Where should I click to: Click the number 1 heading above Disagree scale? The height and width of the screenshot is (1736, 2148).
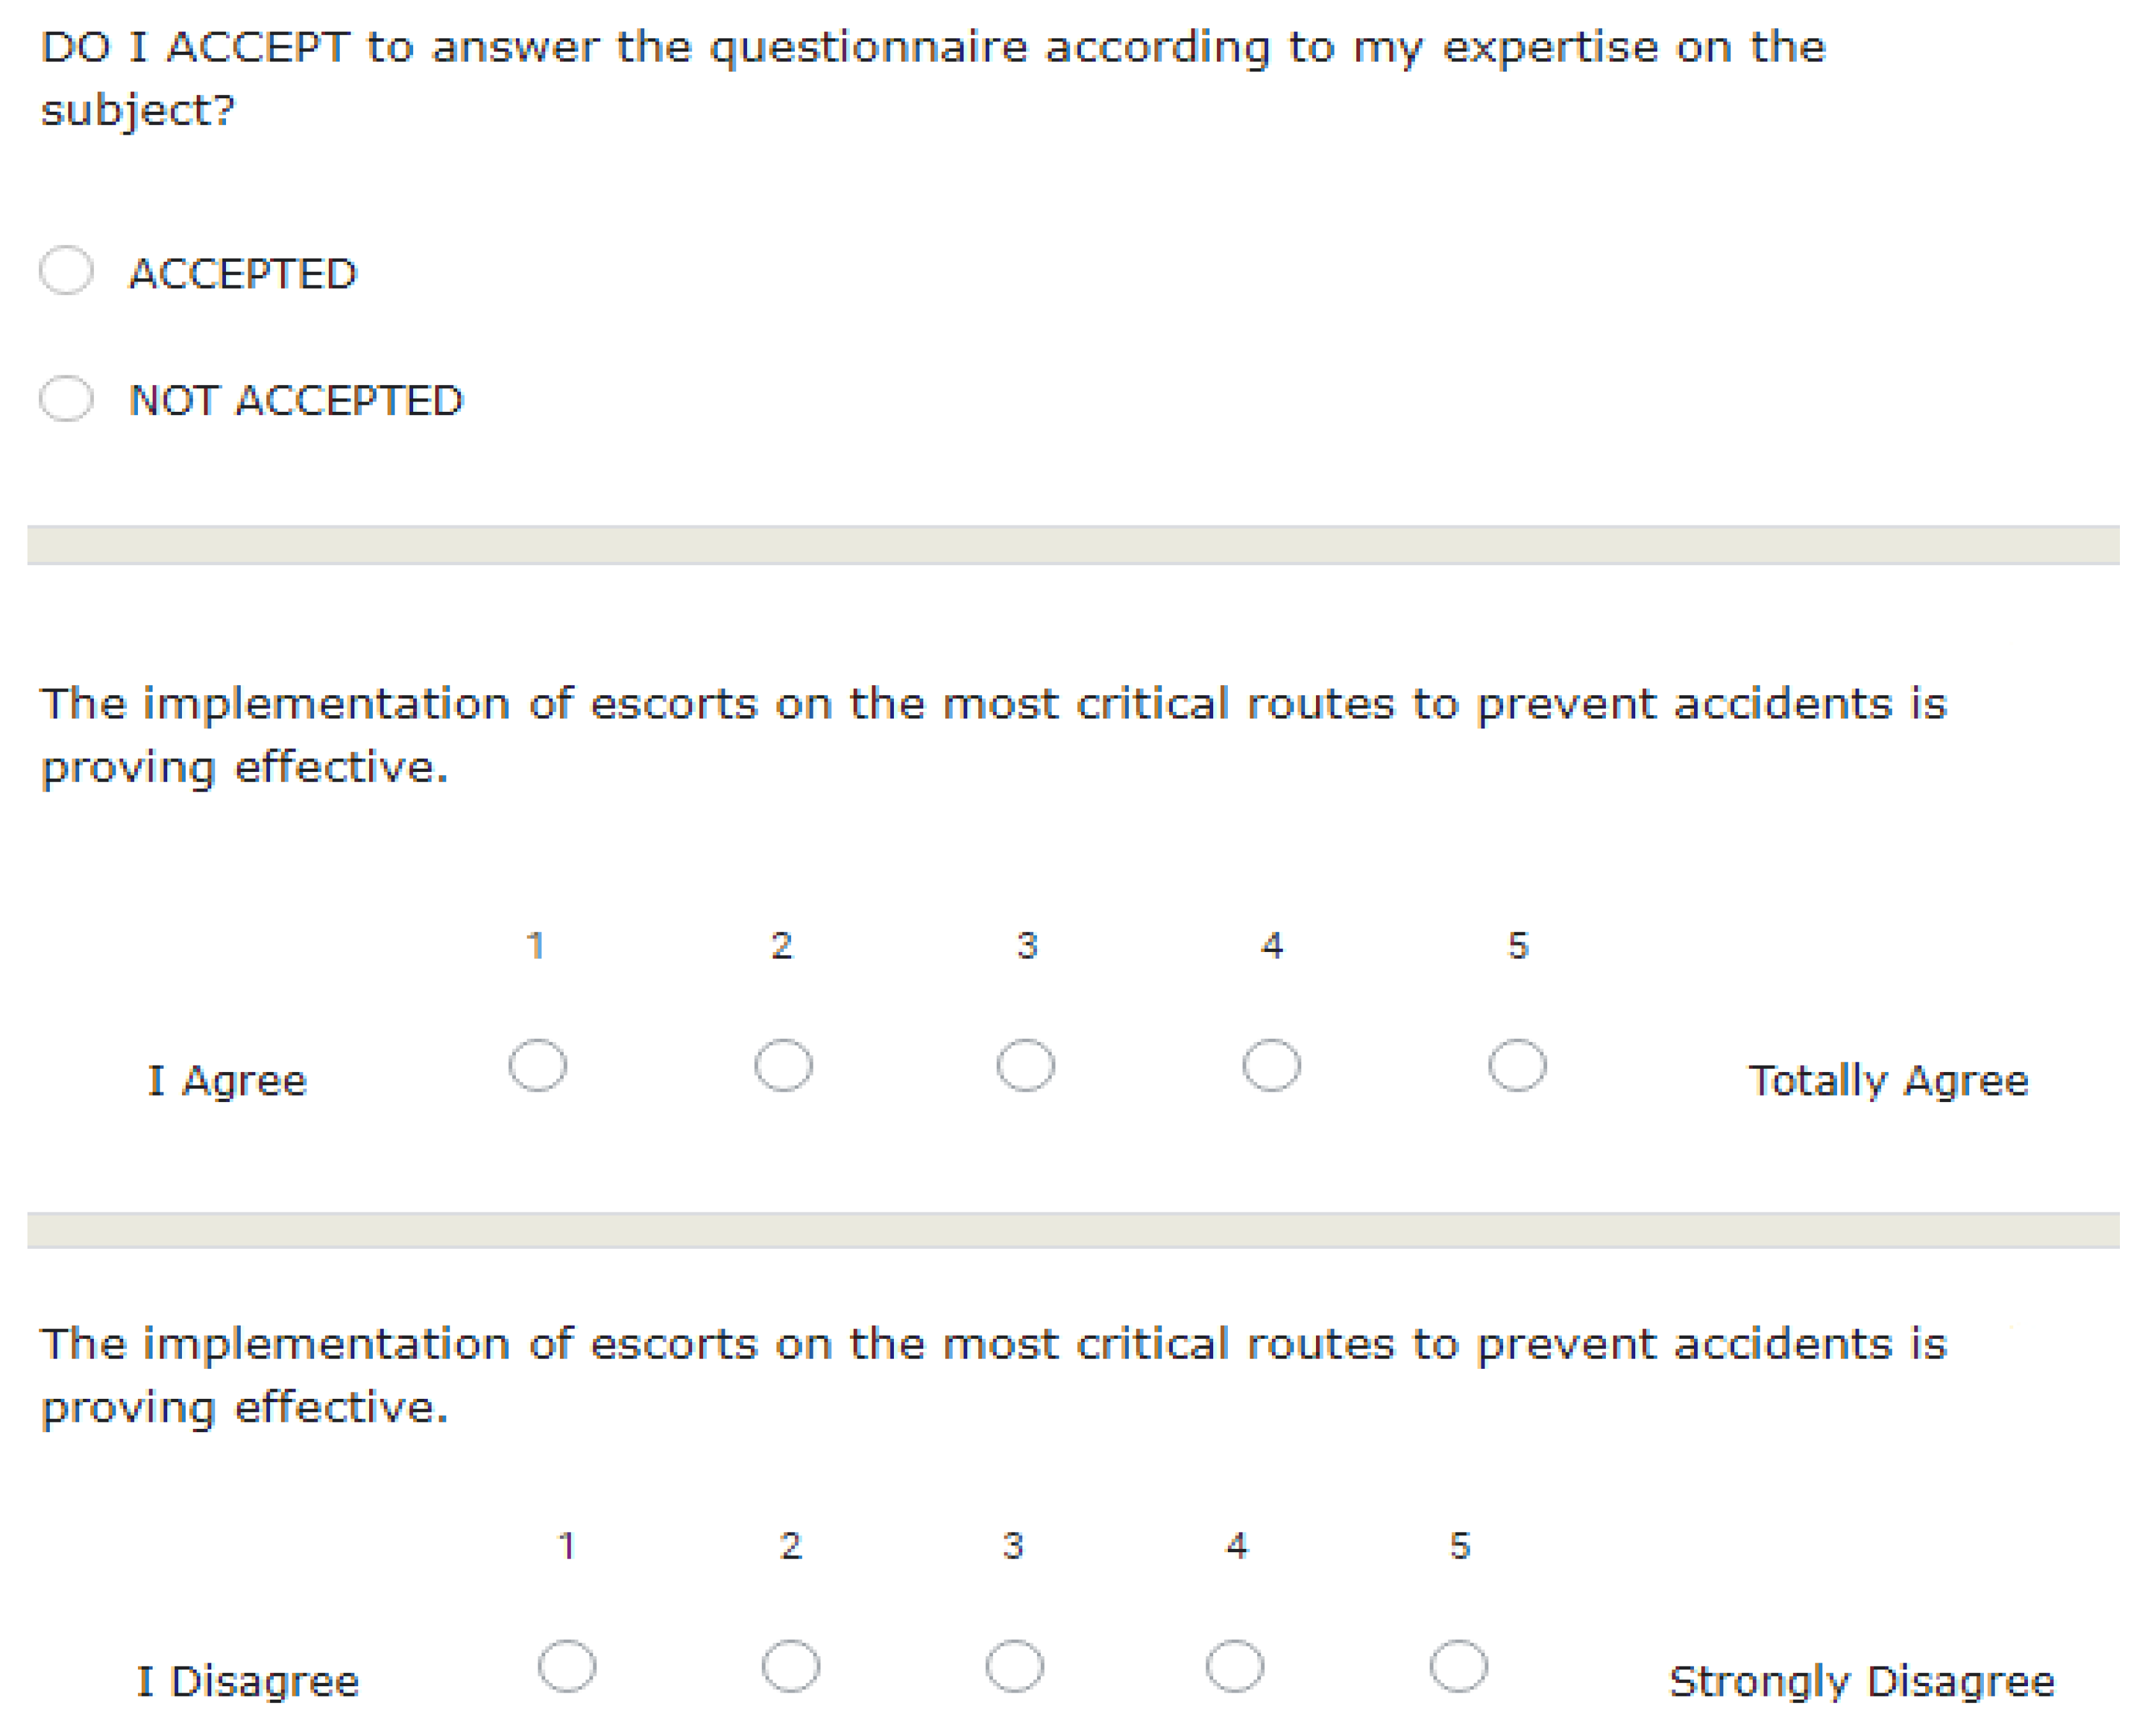(x=566, y=1546)
